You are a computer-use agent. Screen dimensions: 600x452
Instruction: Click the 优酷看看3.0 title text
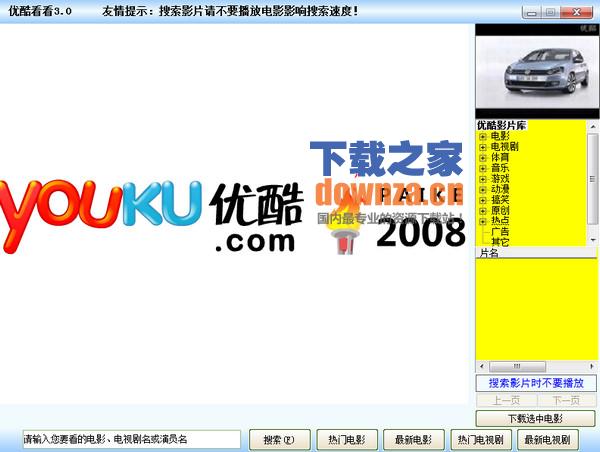[x=40, y=11]
